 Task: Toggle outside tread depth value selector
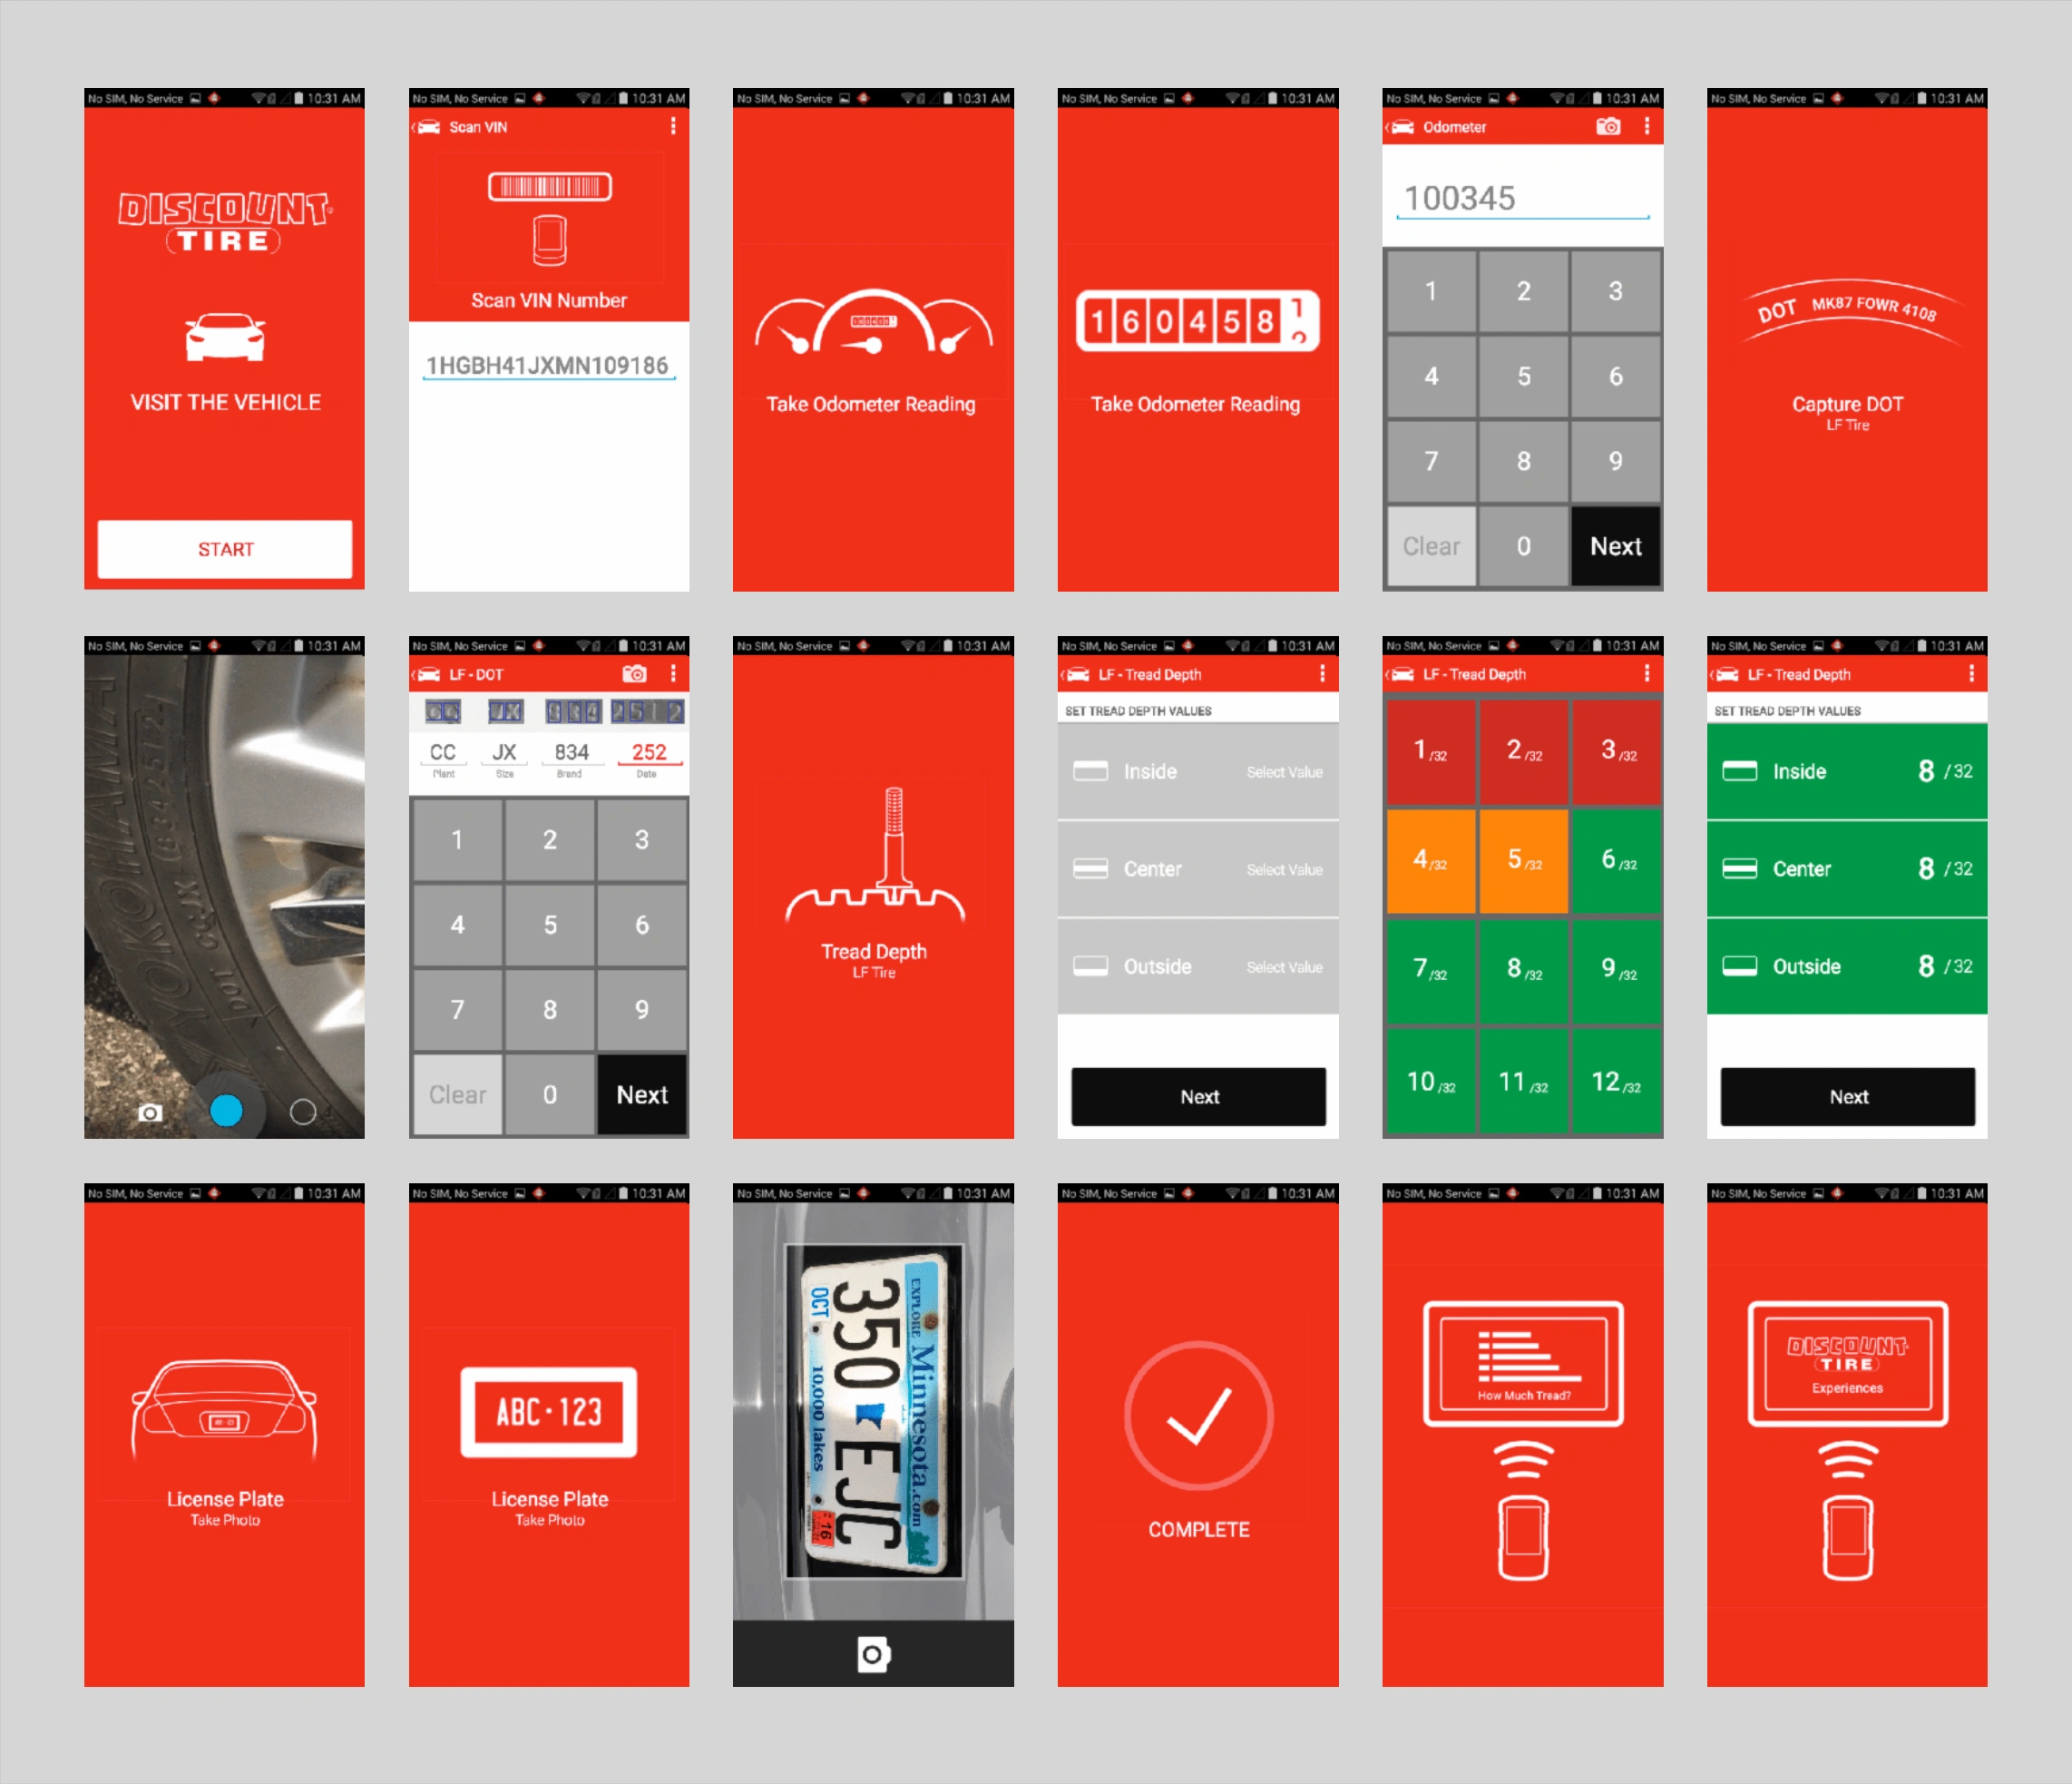pyautogui.click(x=1216, y=966)
